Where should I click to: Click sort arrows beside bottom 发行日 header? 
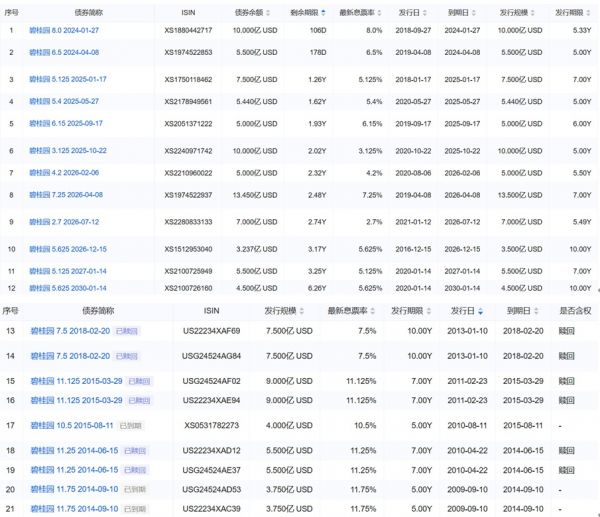coord(480,311)
